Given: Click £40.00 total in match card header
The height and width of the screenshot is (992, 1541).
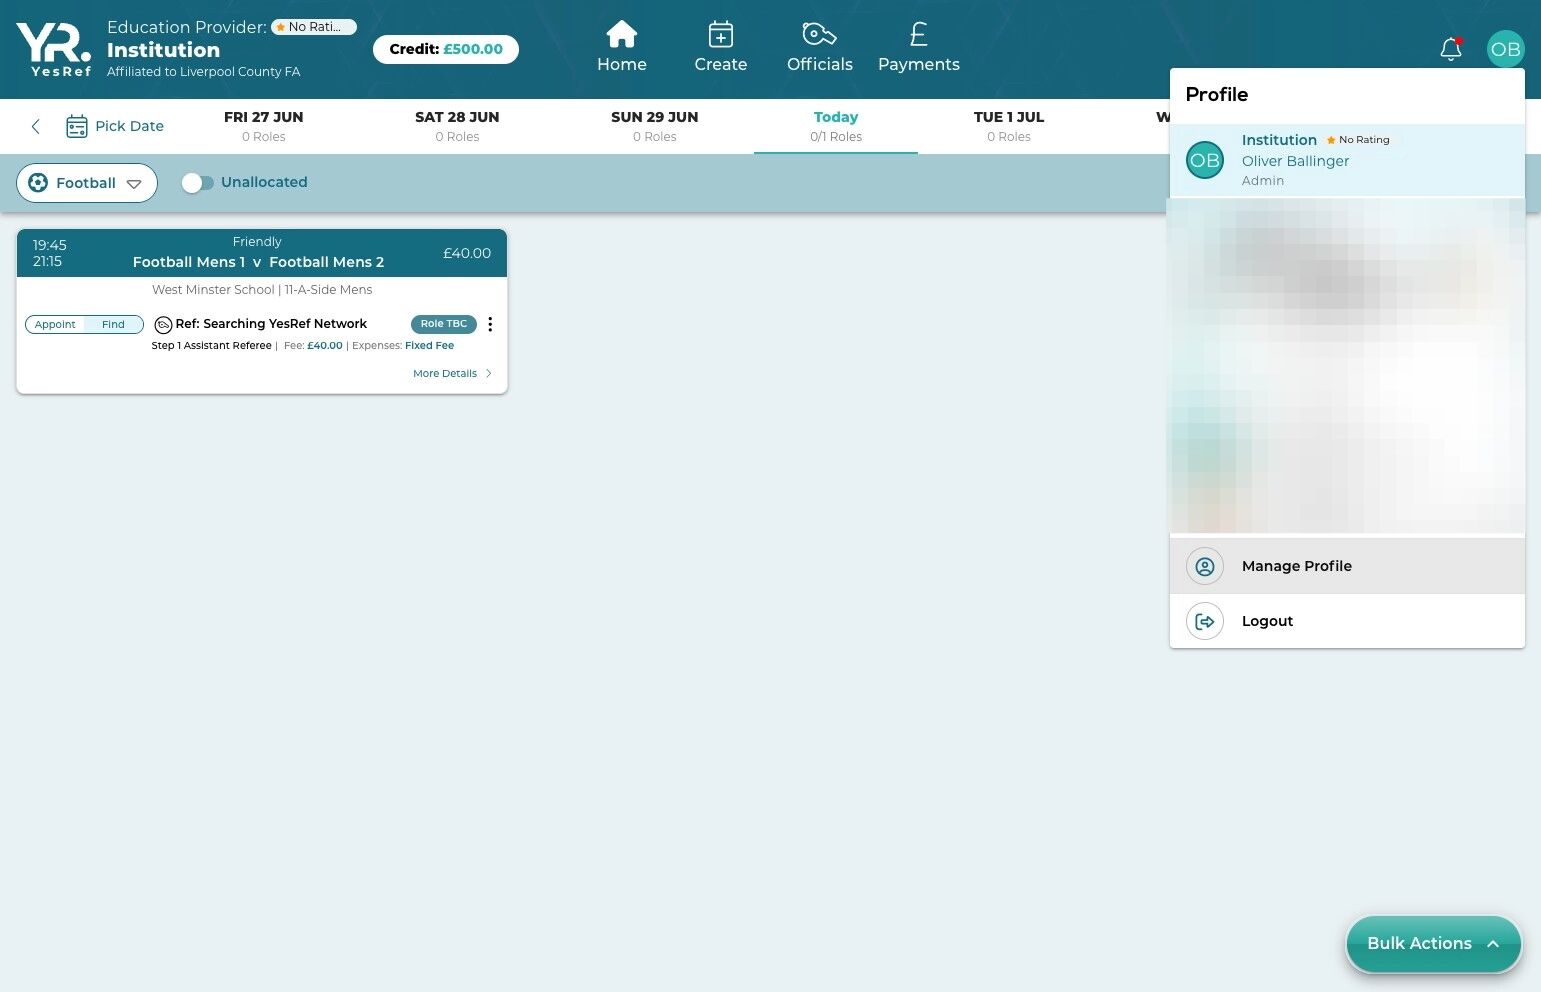Looking at the screenshot, I should [467, 253].
